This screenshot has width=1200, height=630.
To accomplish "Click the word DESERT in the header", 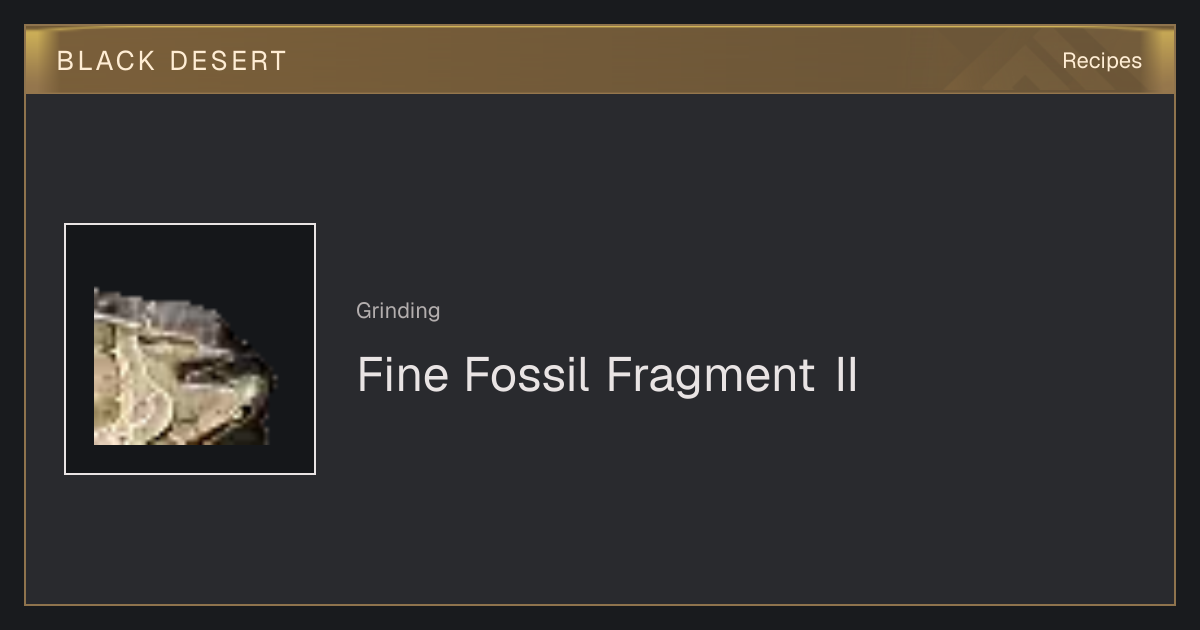I will pyautogui.click(x=228, y=61).
